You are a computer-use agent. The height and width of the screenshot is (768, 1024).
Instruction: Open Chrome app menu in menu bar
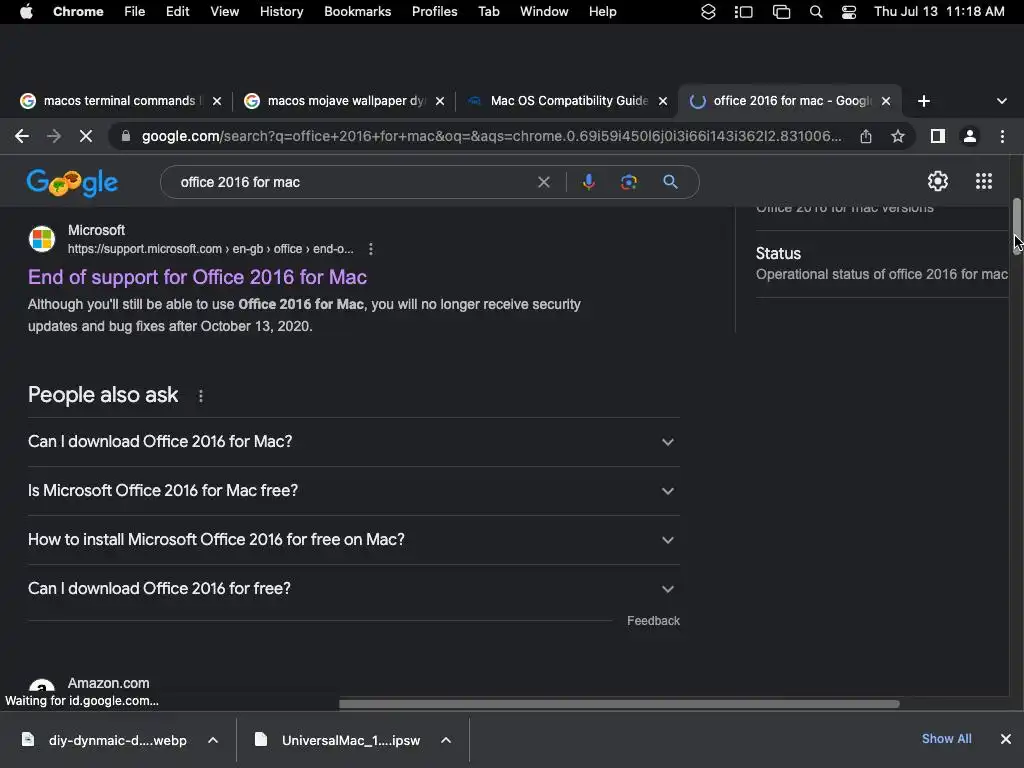tap(78, 12)
